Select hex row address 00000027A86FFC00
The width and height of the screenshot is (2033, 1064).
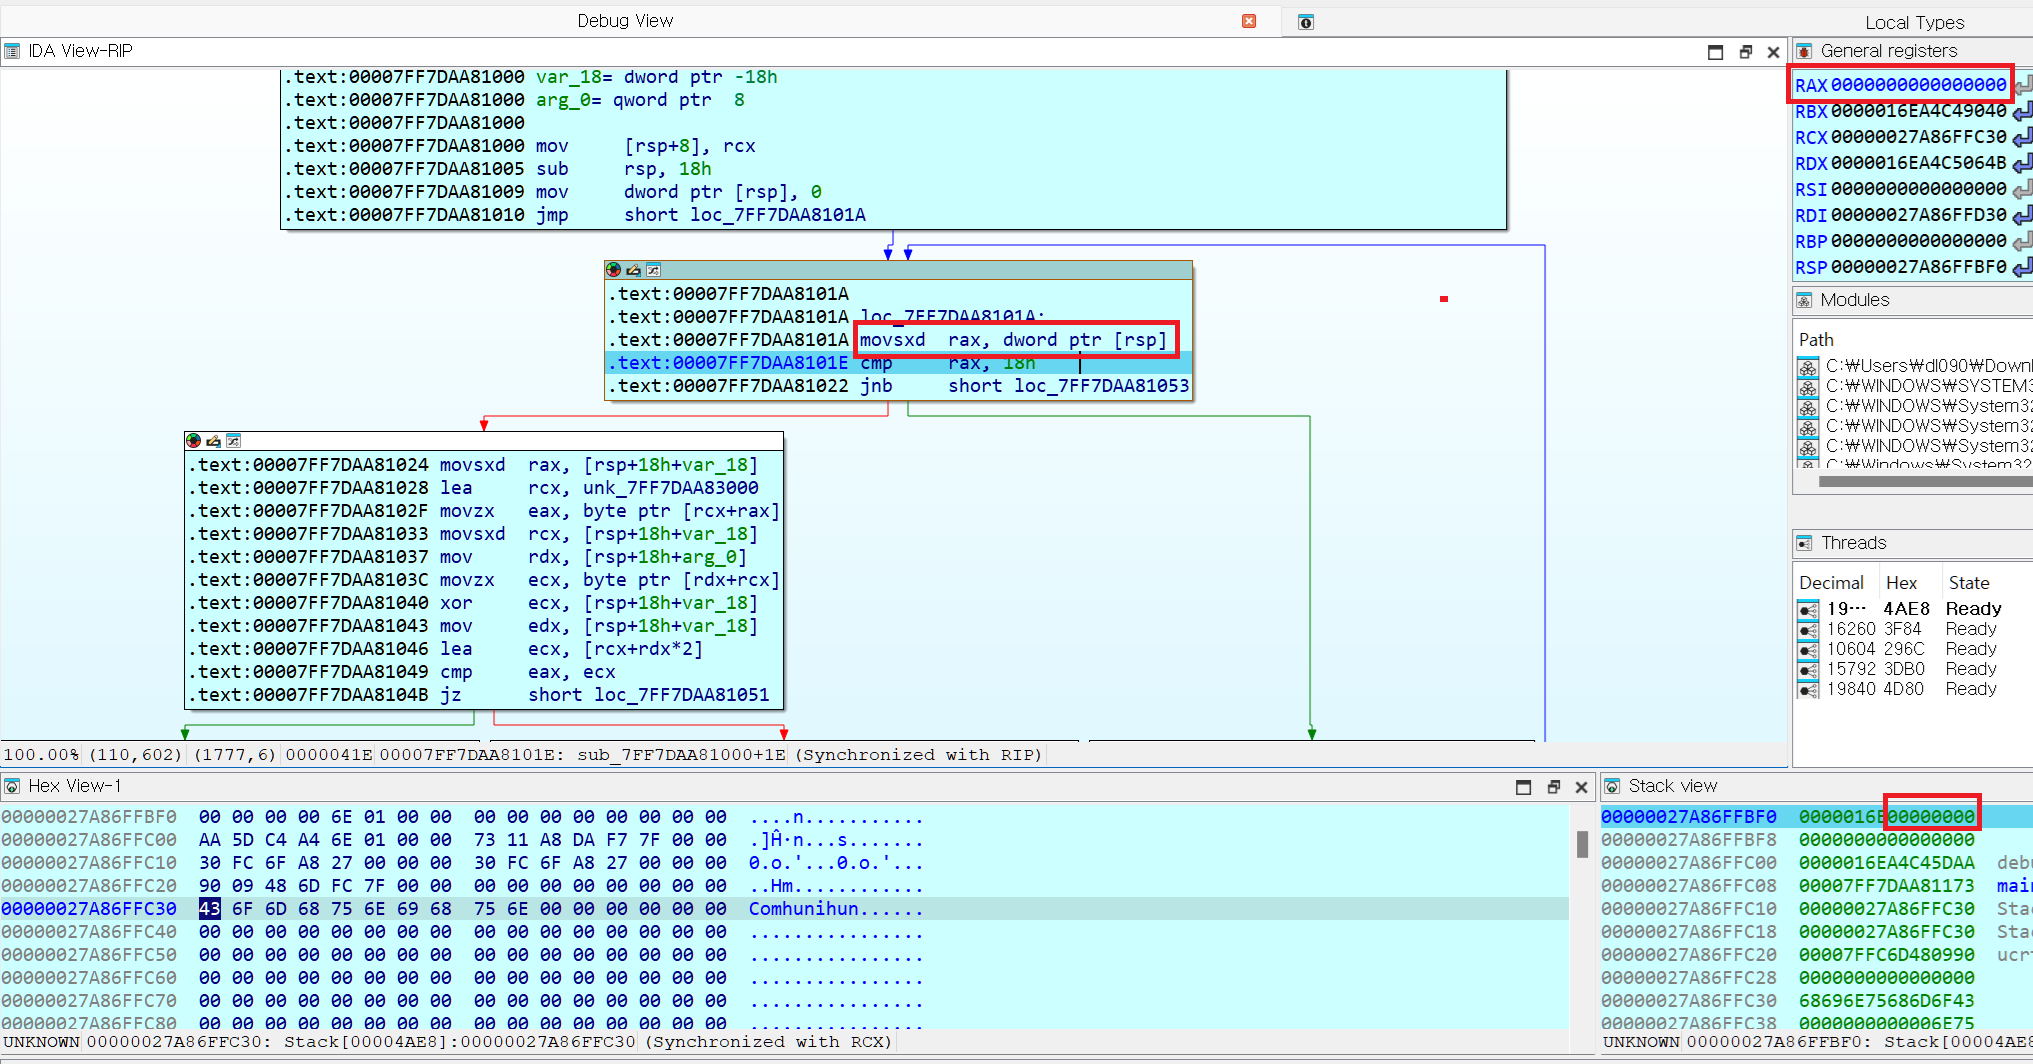pos(89,840)
